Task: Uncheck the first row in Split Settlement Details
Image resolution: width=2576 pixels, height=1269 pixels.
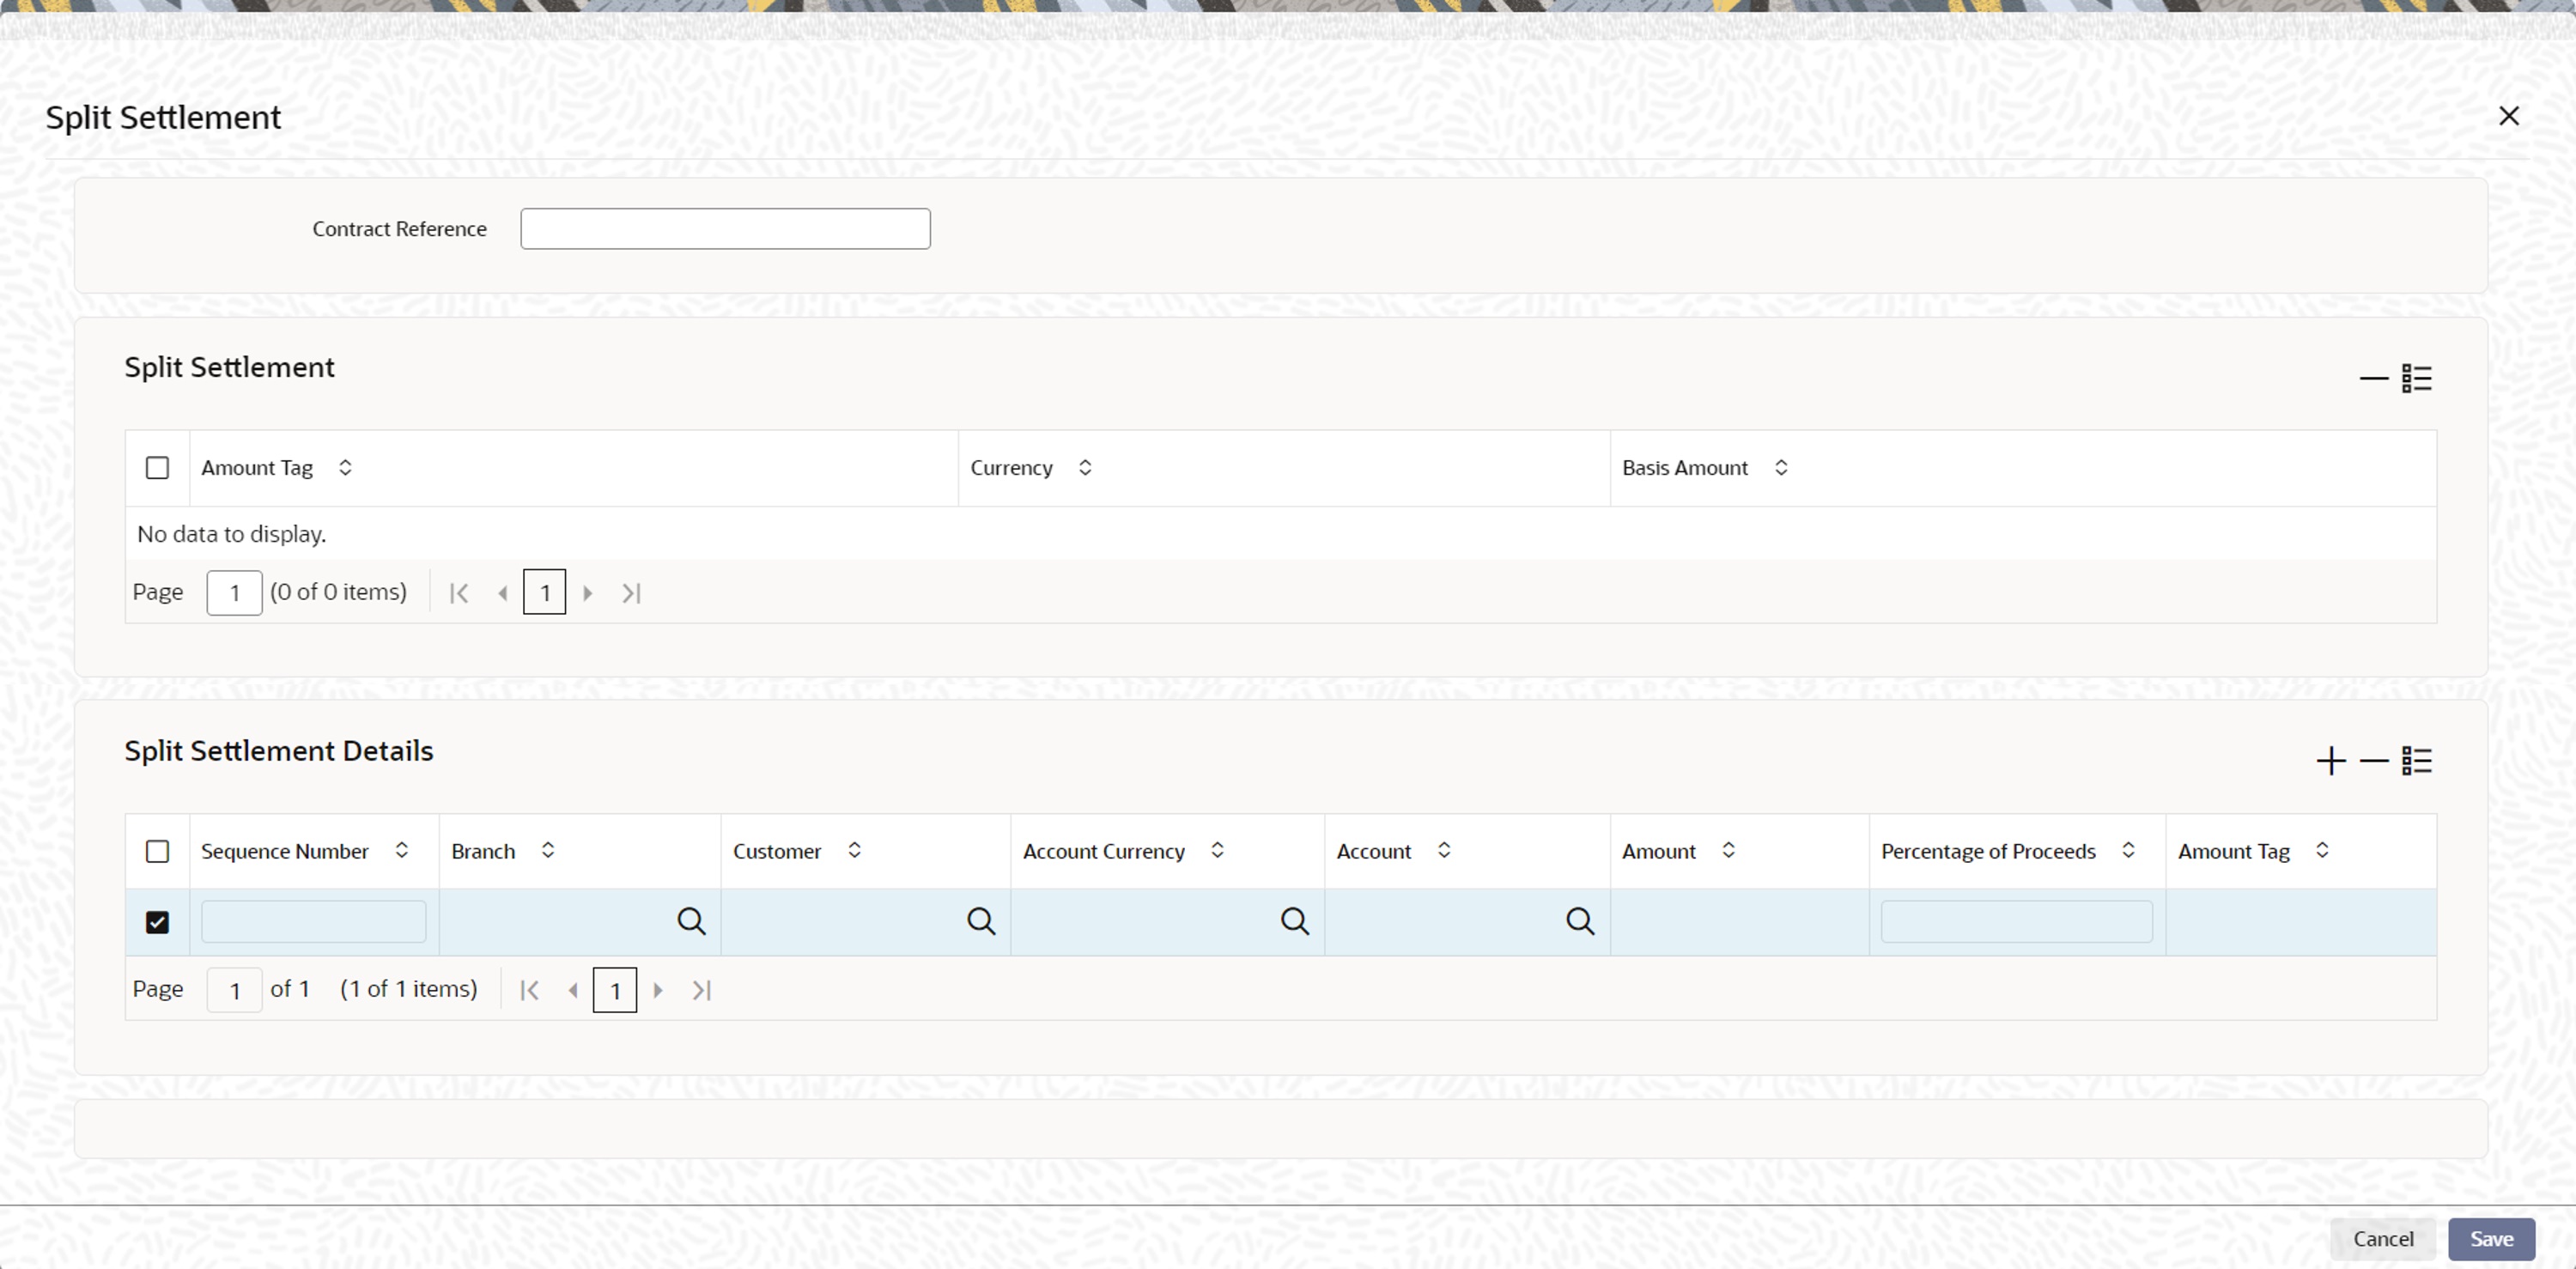Action: point(158,921)
